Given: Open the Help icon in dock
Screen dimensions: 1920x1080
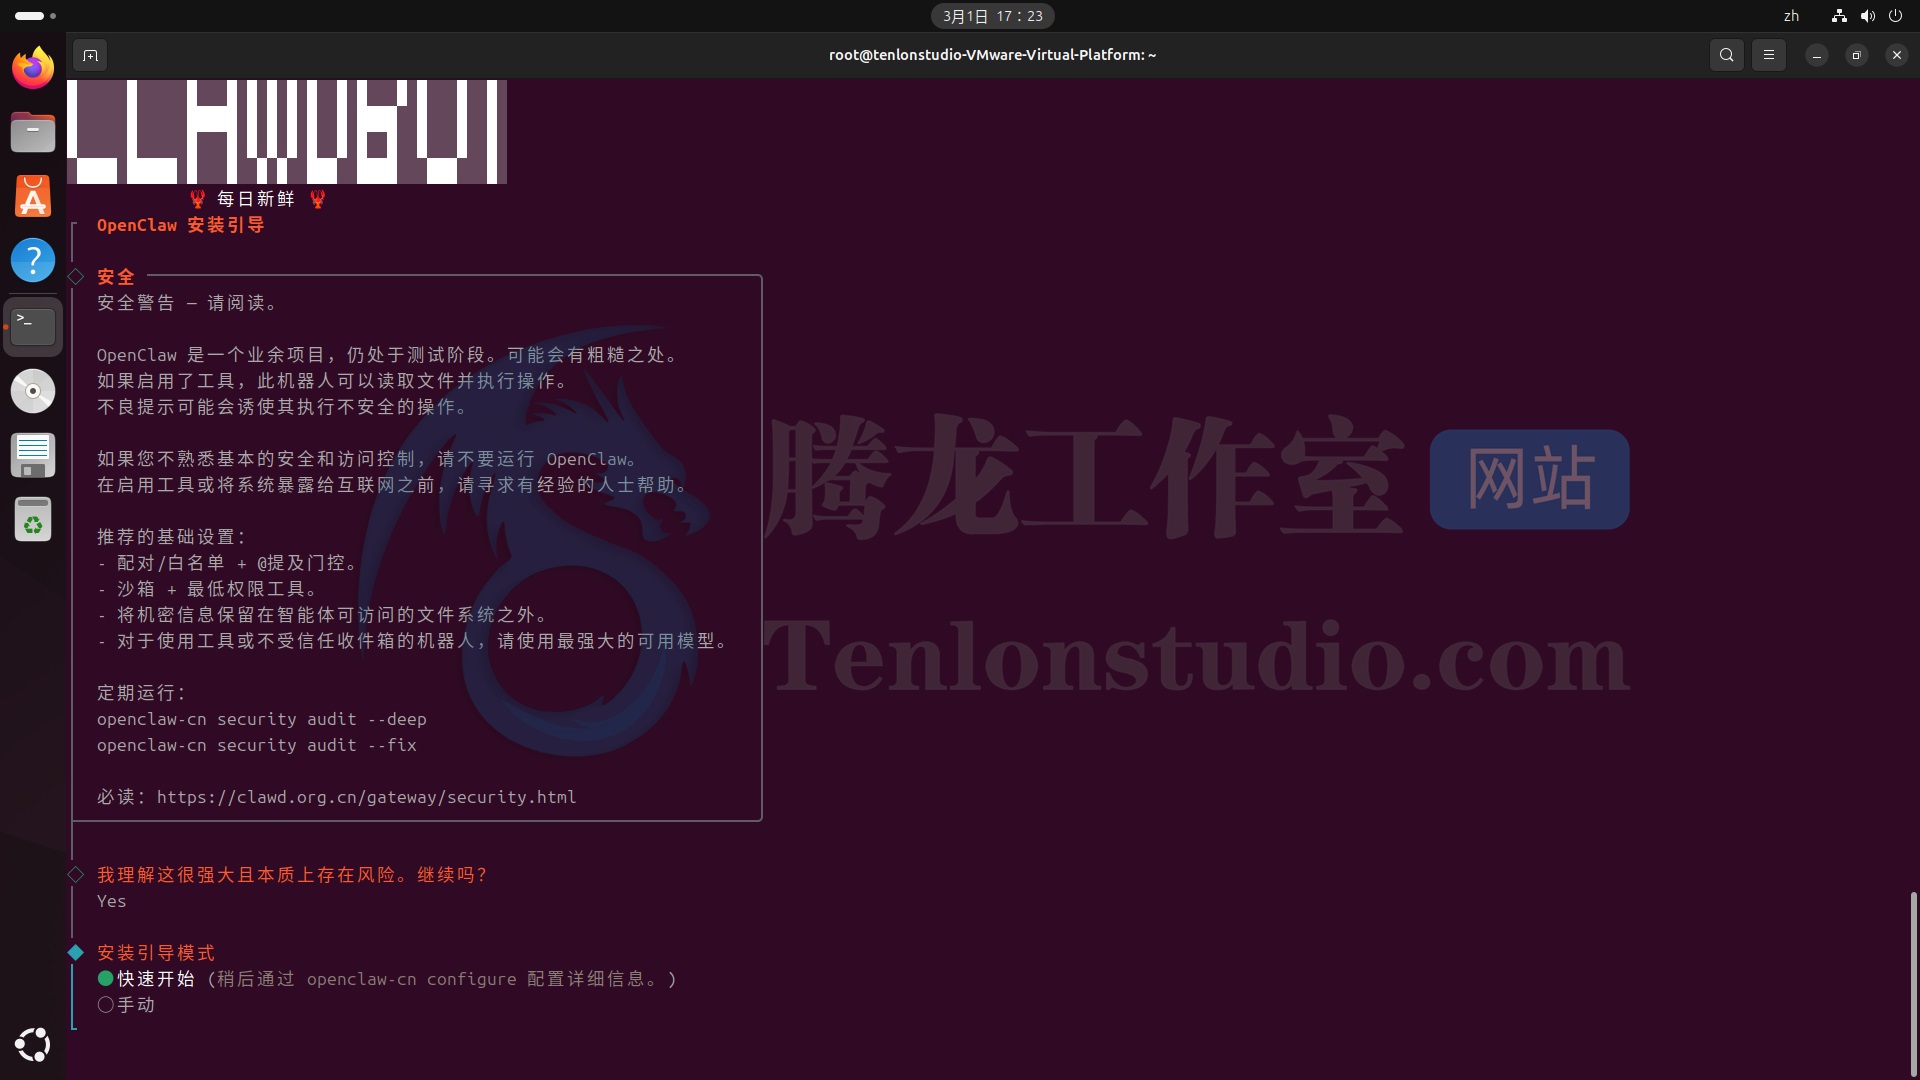Looking at the screenshot, I should point(33,260).
